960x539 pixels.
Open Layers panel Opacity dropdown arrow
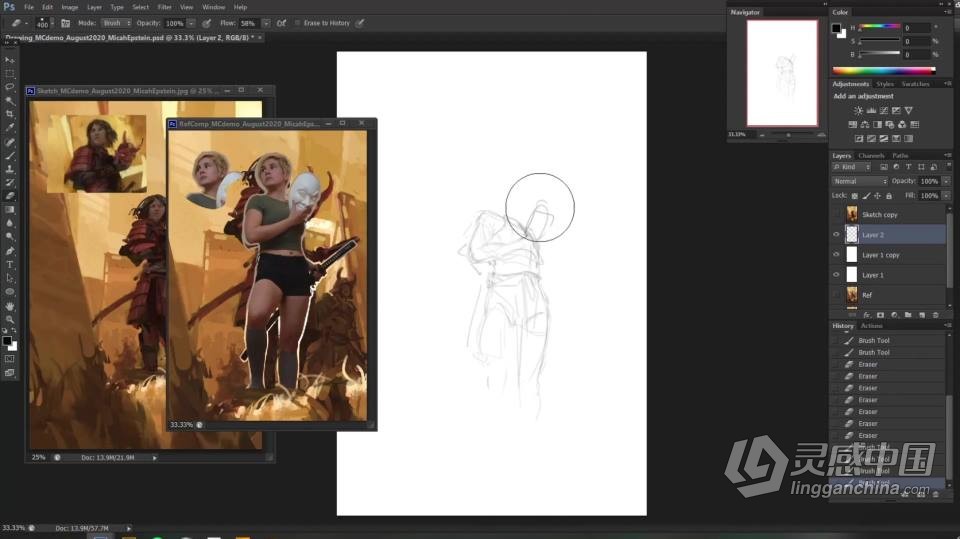tap(946, 181)
